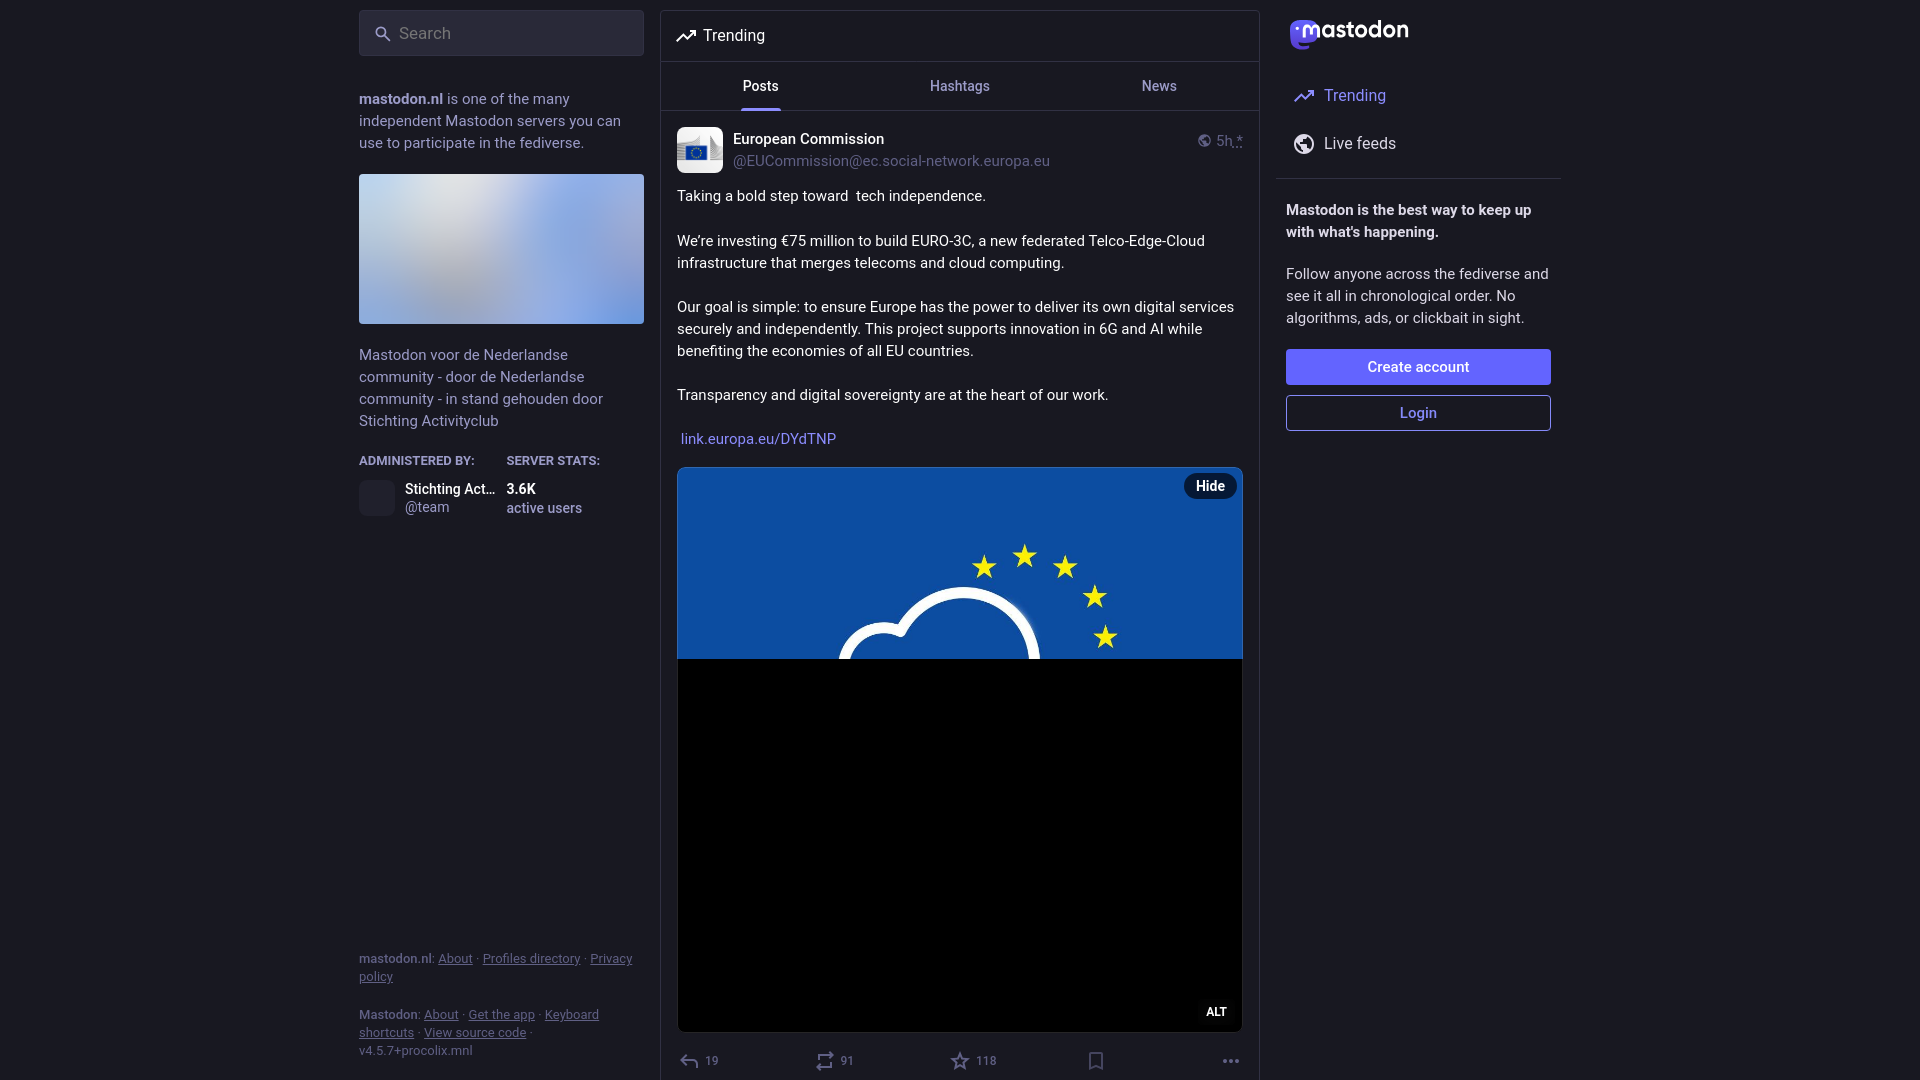Switch to the Posts tab
This screenshot has height=1080, width=1920.
point(760,86)
